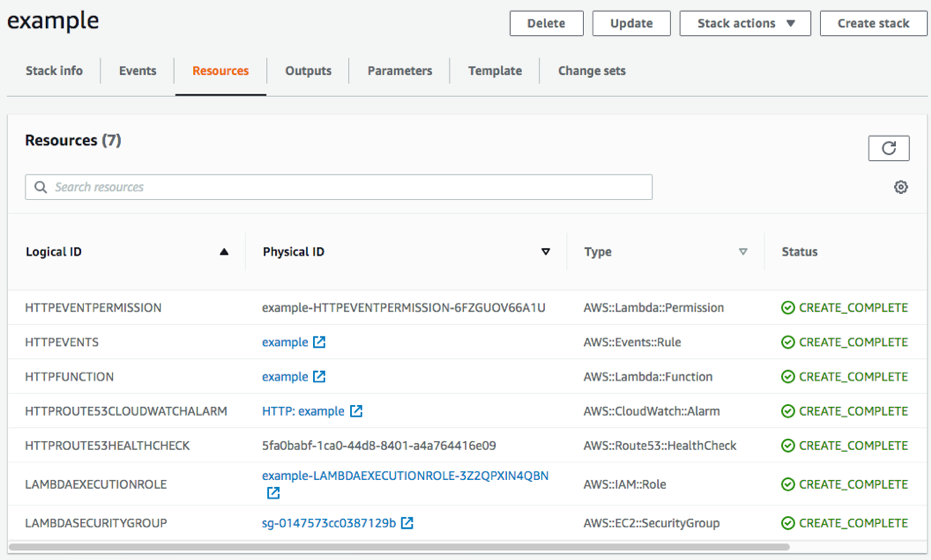The height and width of the screenshot is (560, 931).
Task: Switch to the Stack info tab
Action: coord(54,71)
